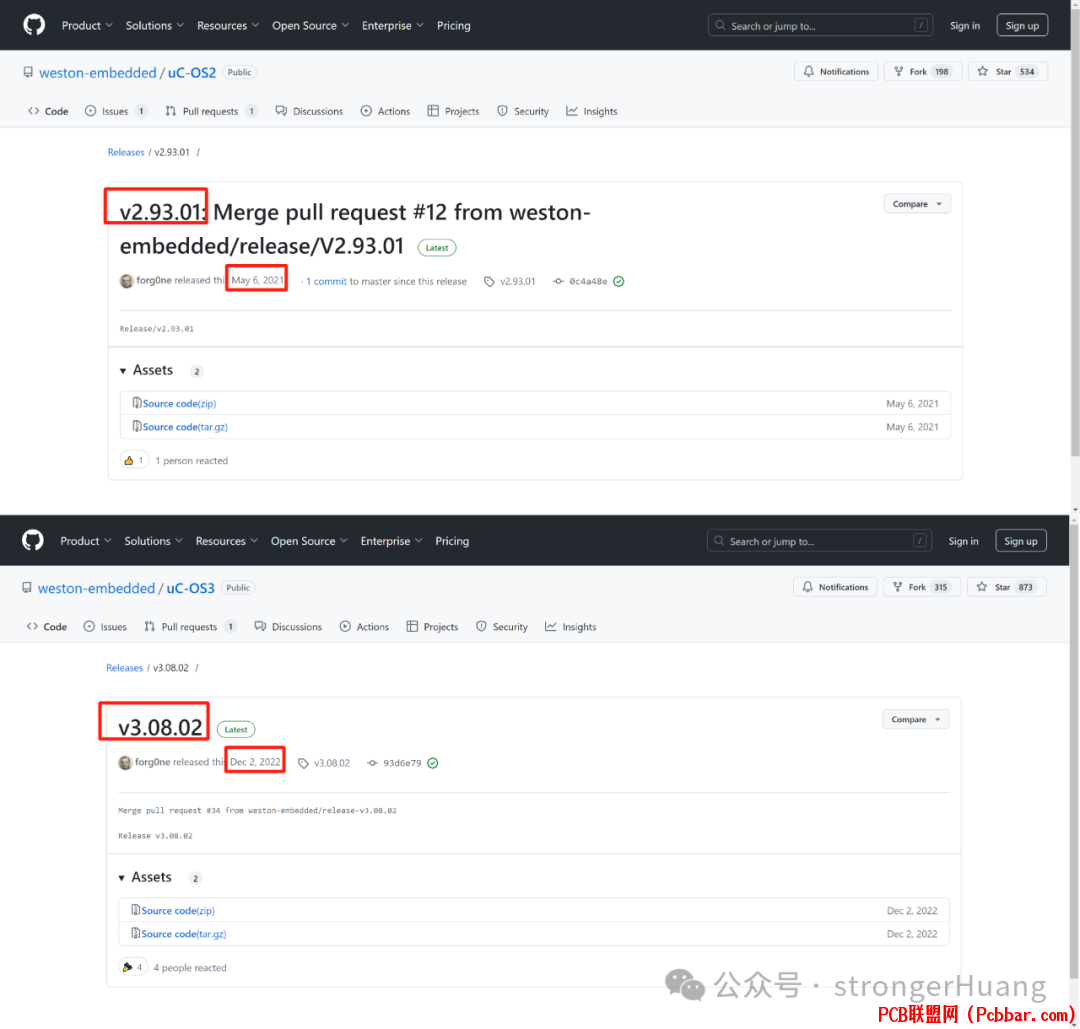Open the Product menu on the uC-OS2 page
The width and height of the screenshot is (1080, 1029).
pyautogui.click(x=87, y=25)
